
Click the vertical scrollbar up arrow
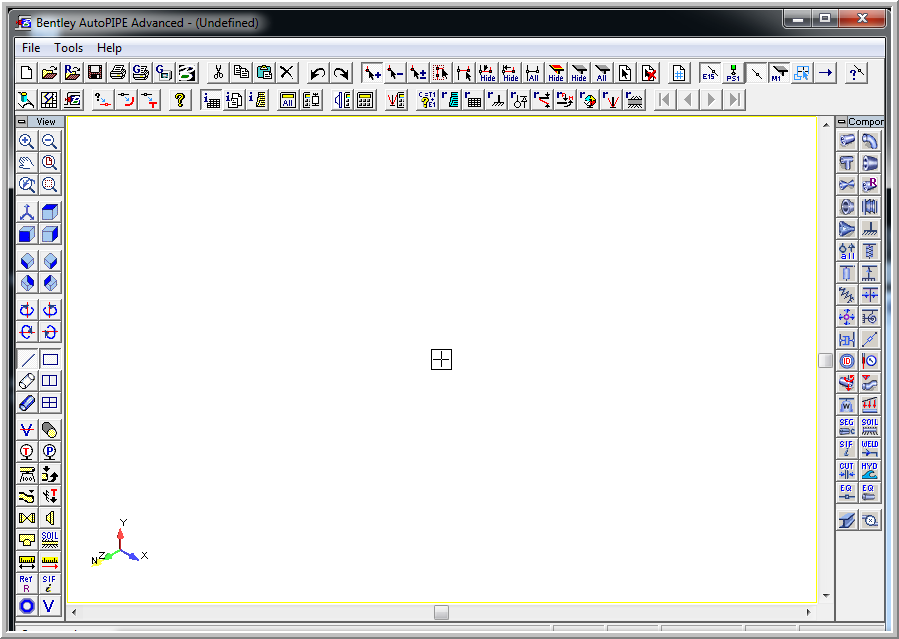(x=826, y=124)
